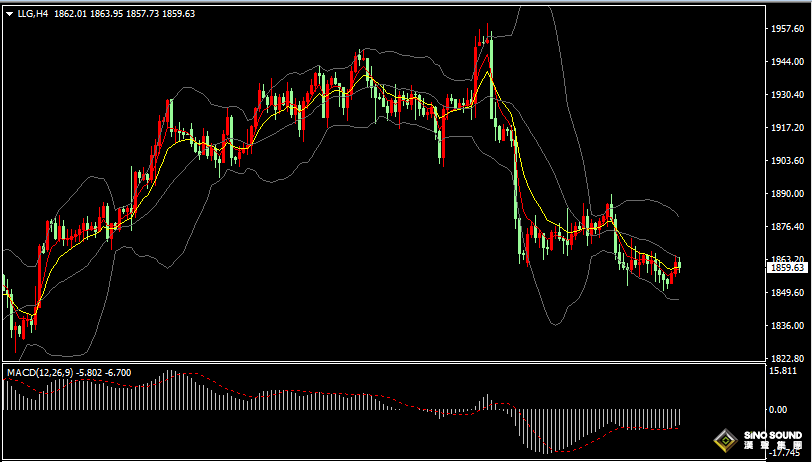
Task: Click the 1890.00 price axis label
Action: click(x=788, y=194)
